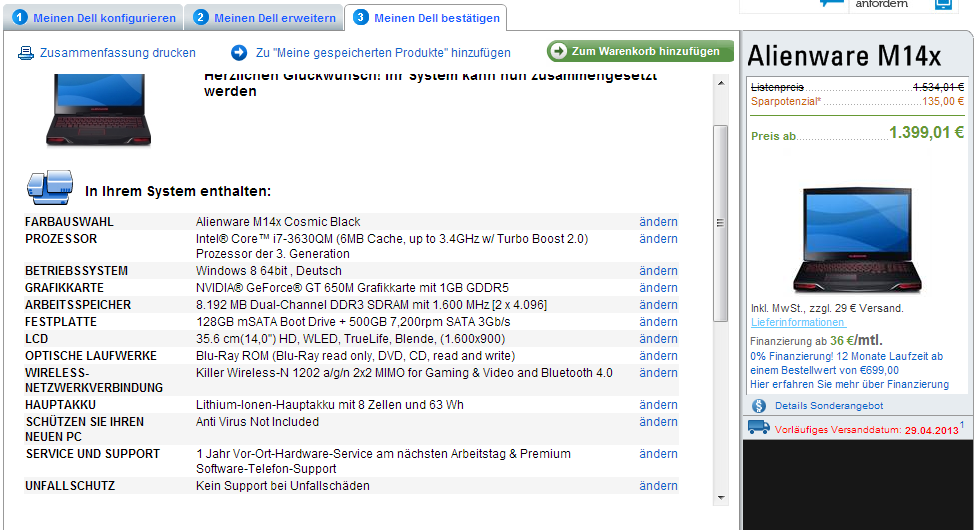
Task: Change the FARBAUSWAHL selection via ändern
Action: (658, 222)
